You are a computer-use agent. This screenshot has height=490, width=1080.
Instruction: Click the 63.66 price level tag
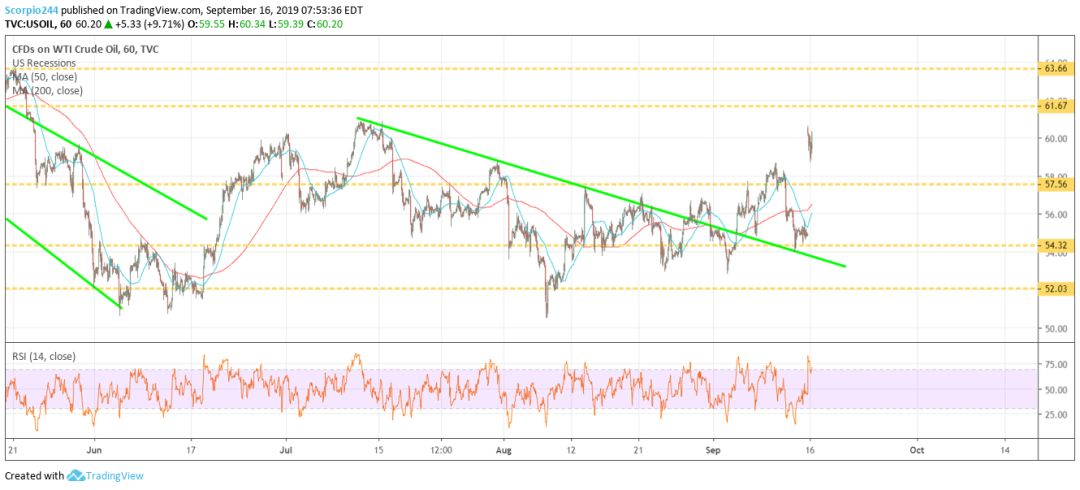1055,69
